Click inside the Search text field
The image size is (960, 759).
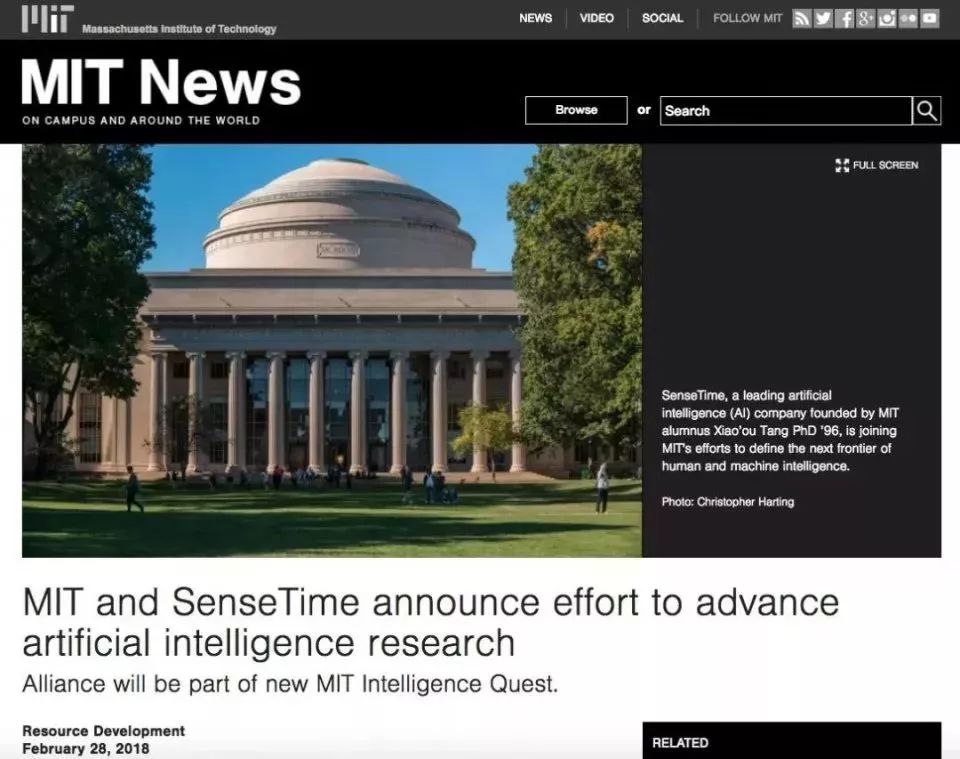[785, 111]
